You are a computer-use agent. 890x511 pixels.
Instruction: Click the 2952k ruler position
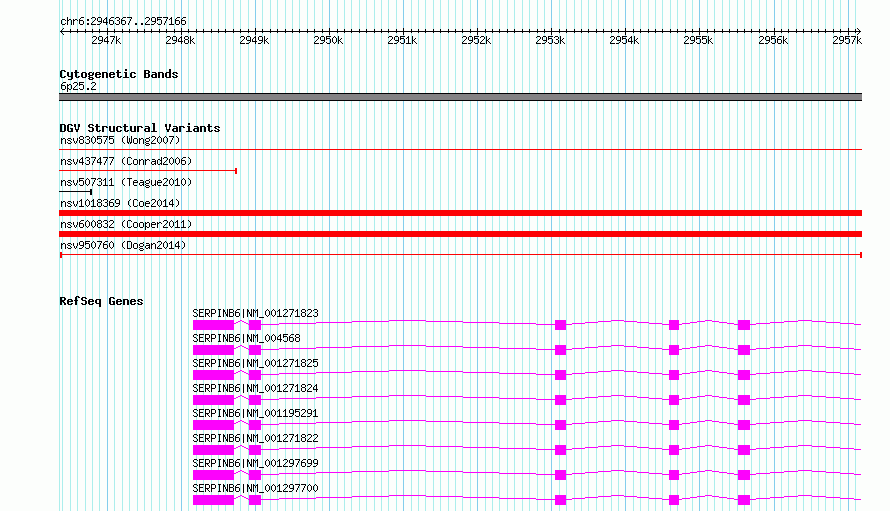point(476,40)
